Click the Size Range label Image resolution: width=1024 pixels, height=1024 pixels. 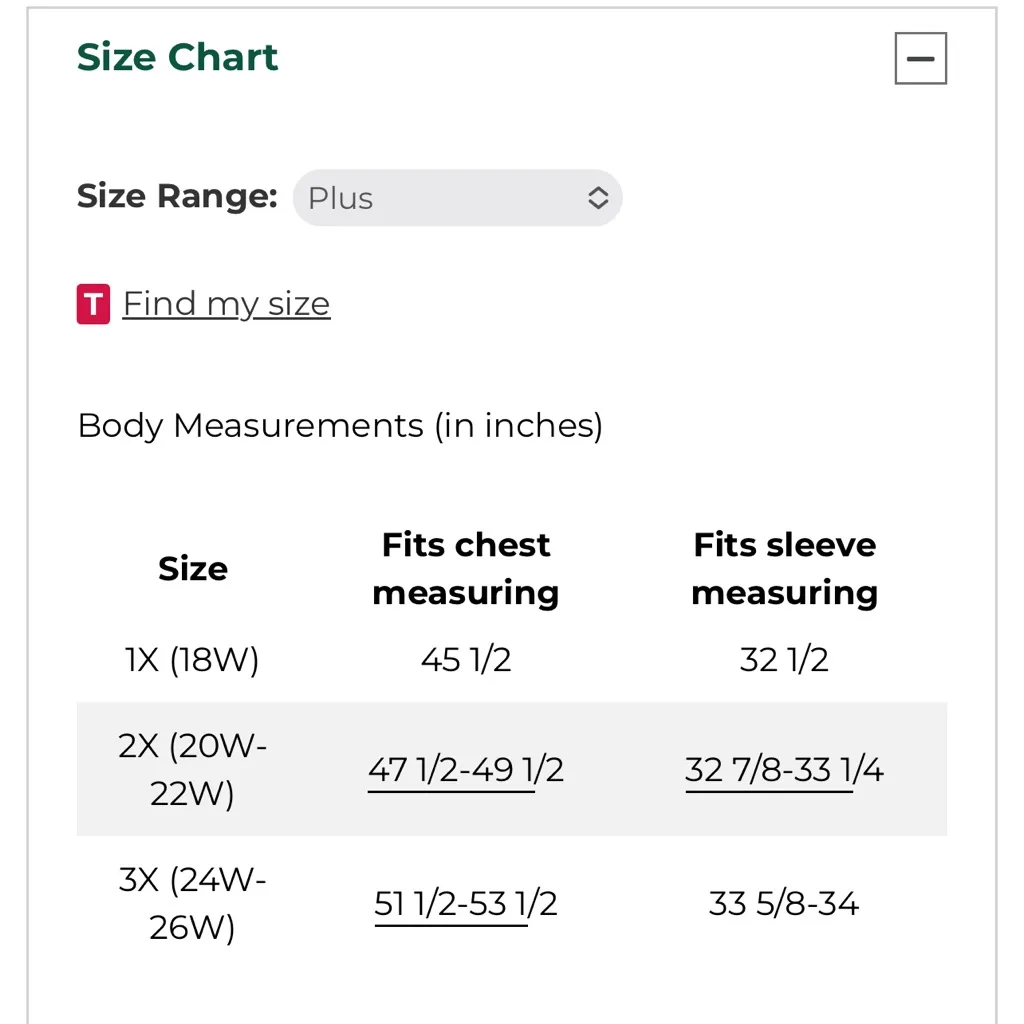(177, 196)
